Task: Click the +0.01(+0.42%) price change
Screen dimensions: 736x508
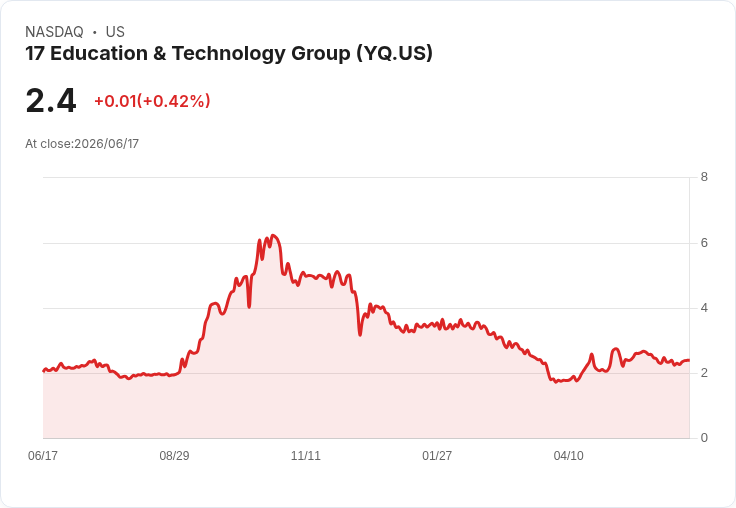Action: tap(152, 101)
